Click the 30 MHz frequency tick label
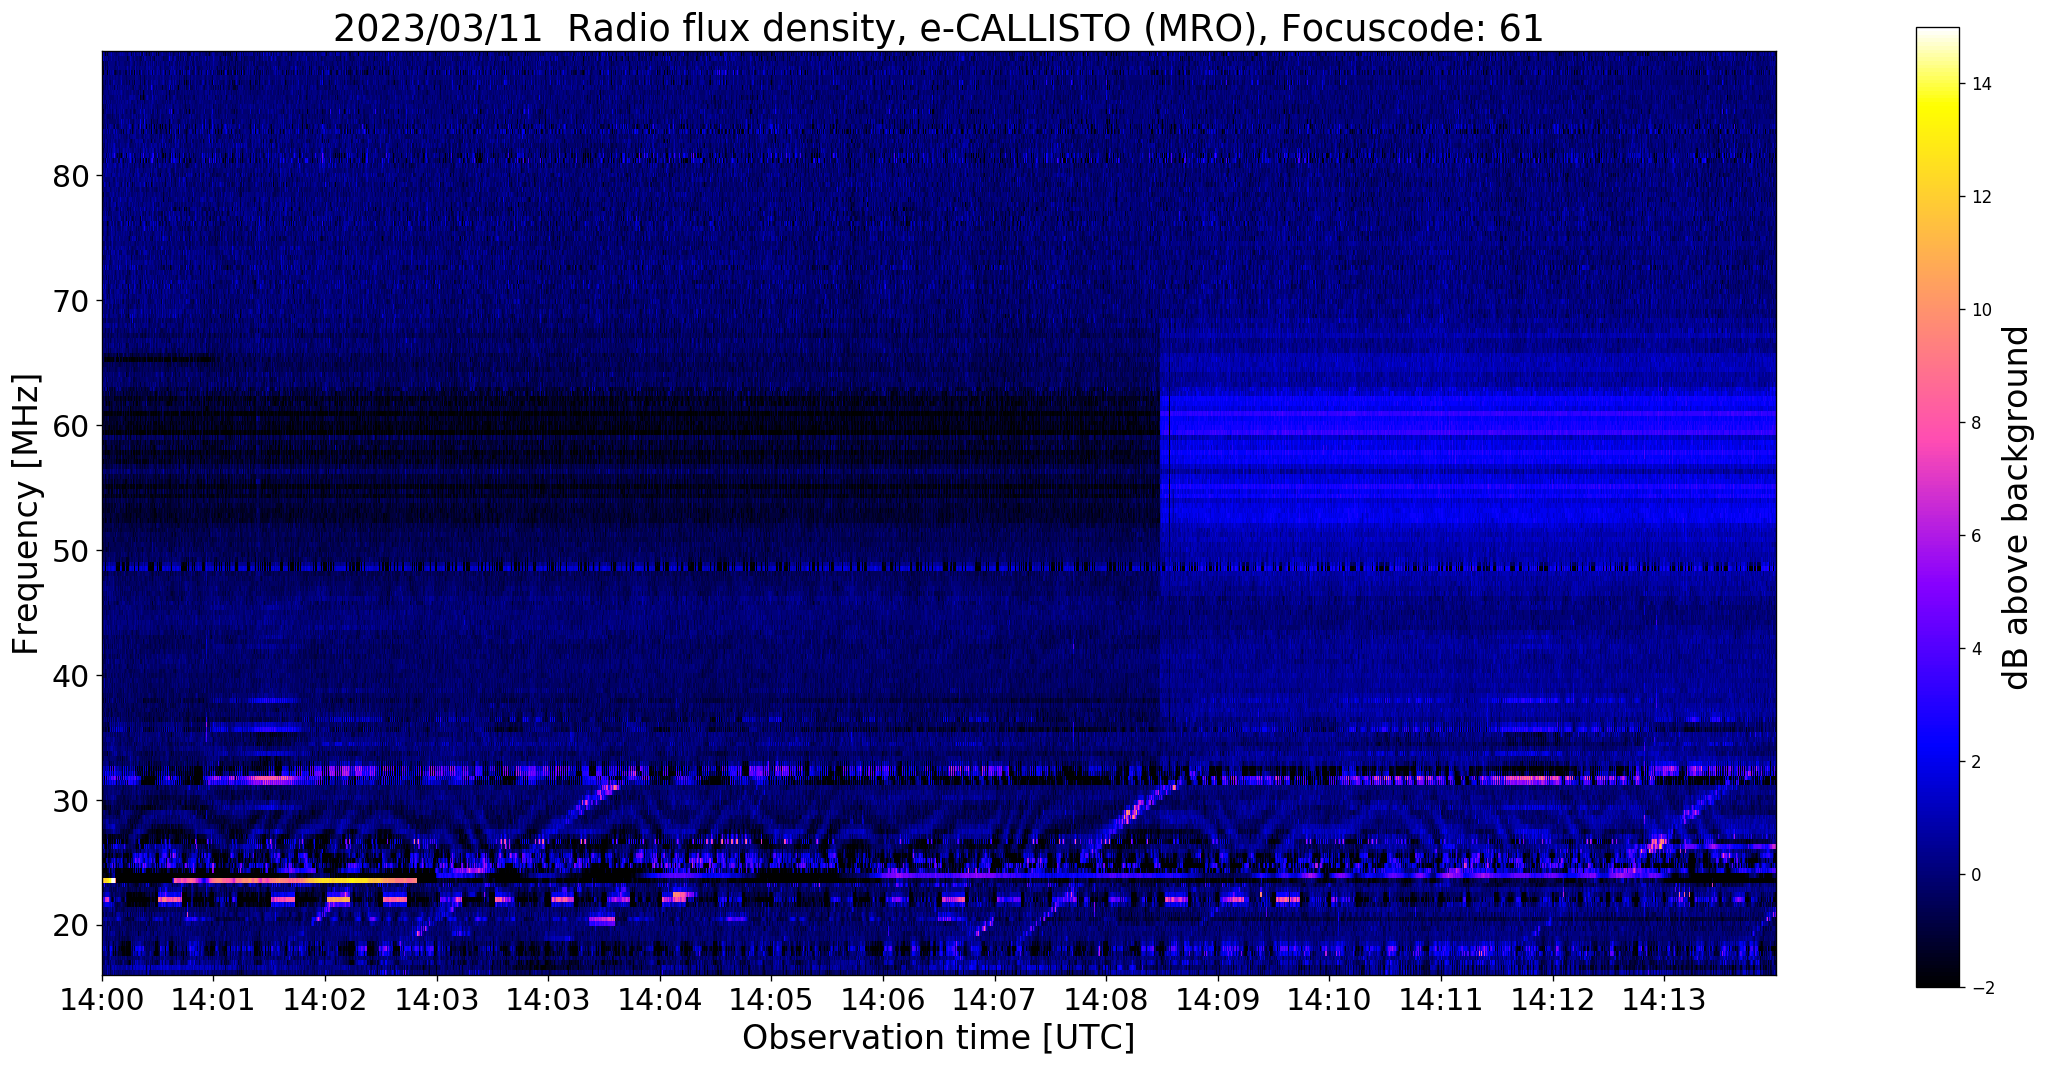This screenshot has width=2047, height=1067. (x=70, y=801)
